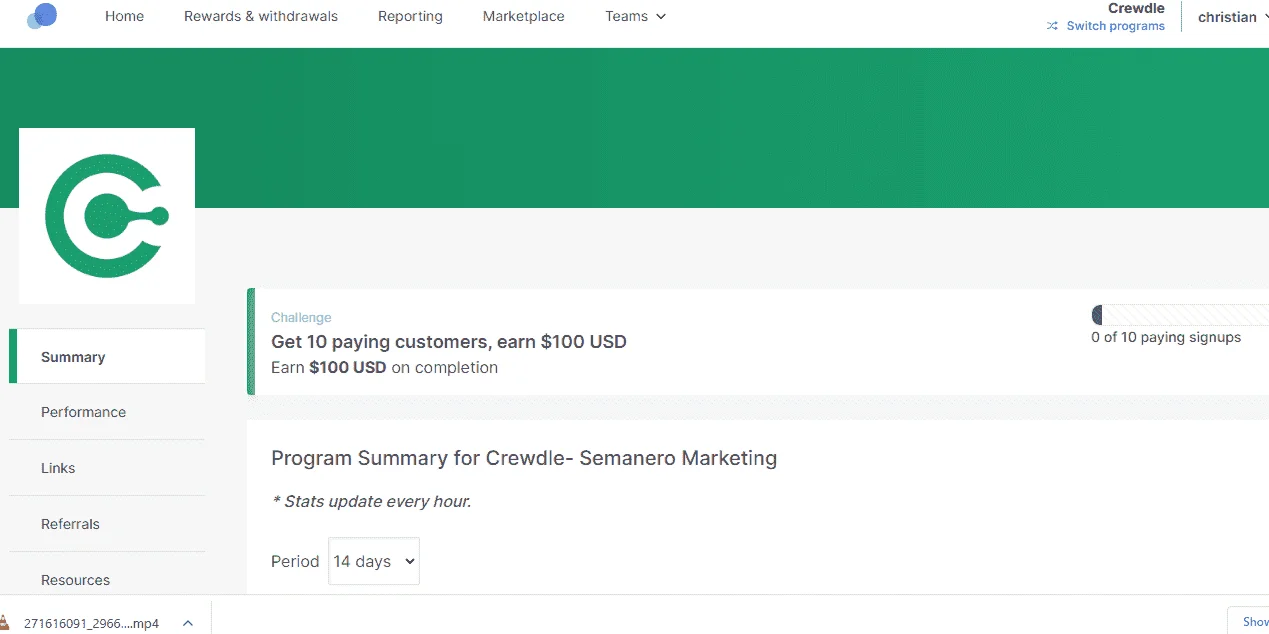The height and width of the screenshot is (634, 1269).
Task: Expand the Teams dropdown menu
Action: pos(635,16)
